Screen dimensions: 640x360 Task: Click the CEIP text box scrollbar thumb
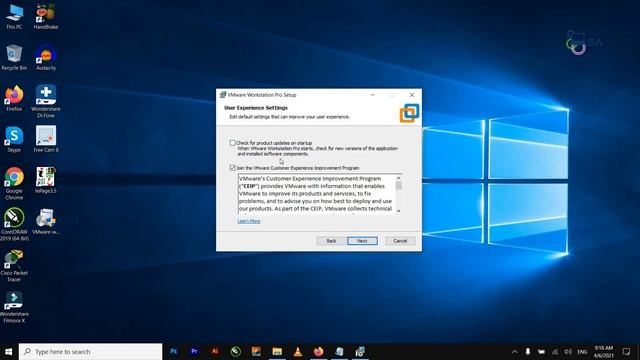click(399, 185)
